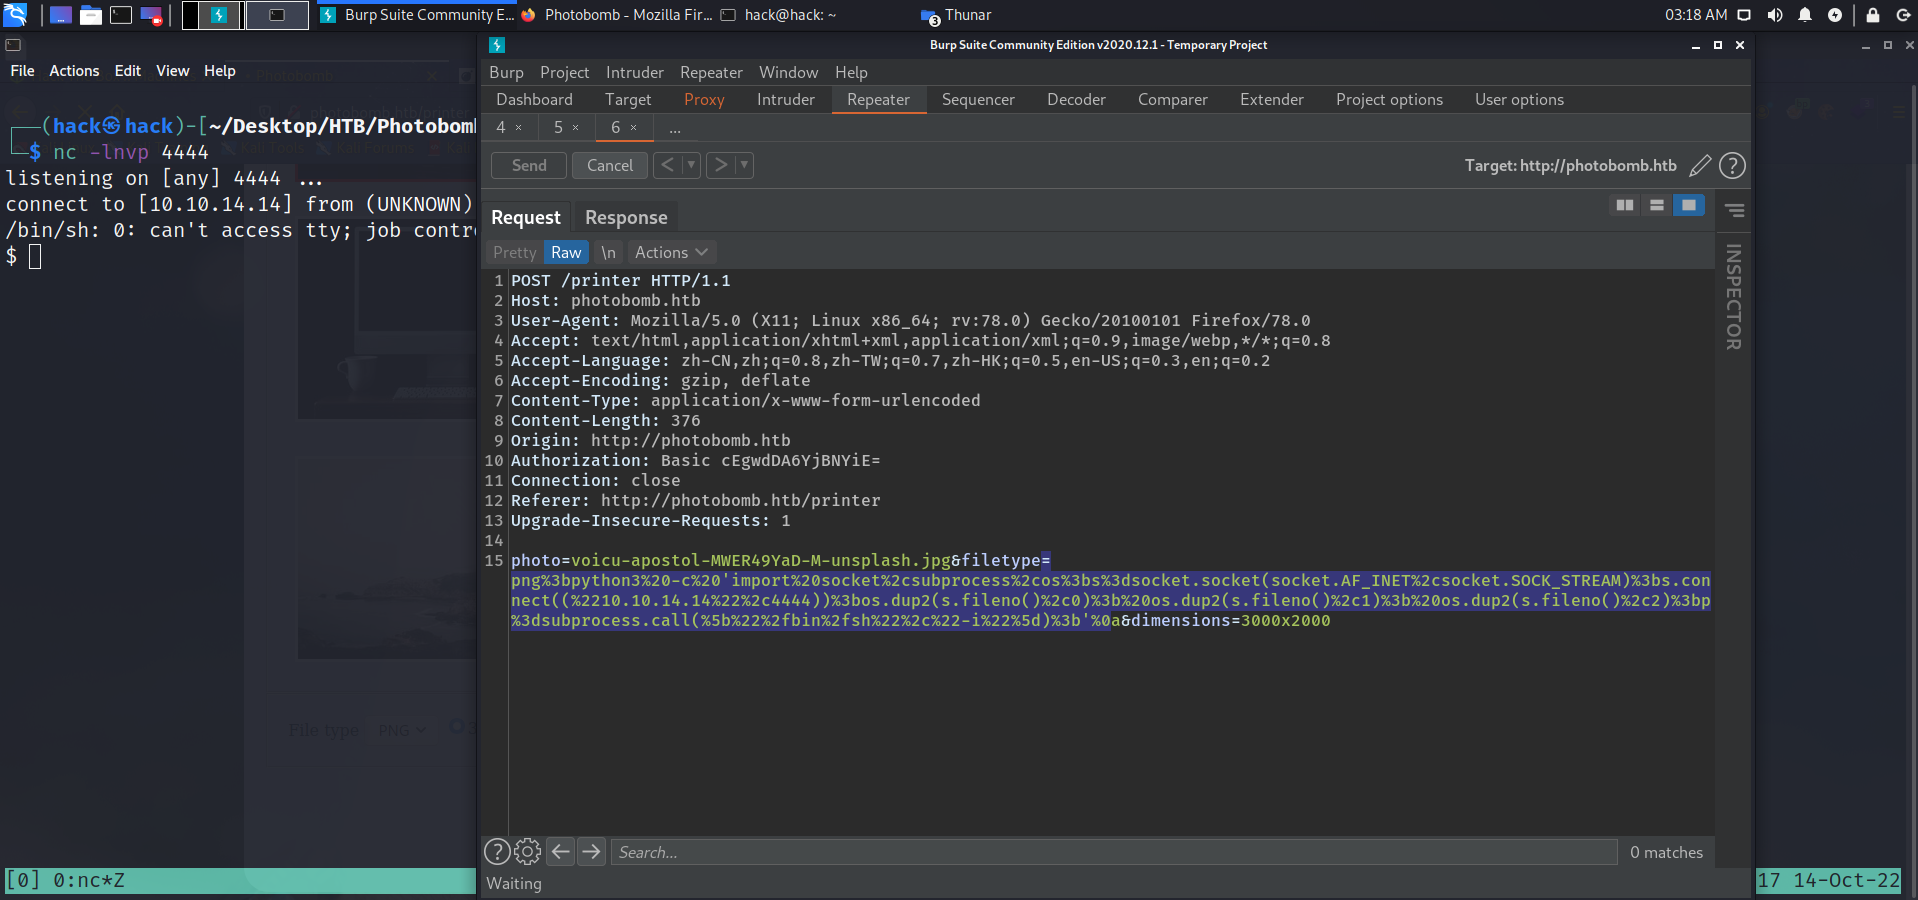Open the Burp menu
This screenshot has width=1918, height=900.
[506, 73]
